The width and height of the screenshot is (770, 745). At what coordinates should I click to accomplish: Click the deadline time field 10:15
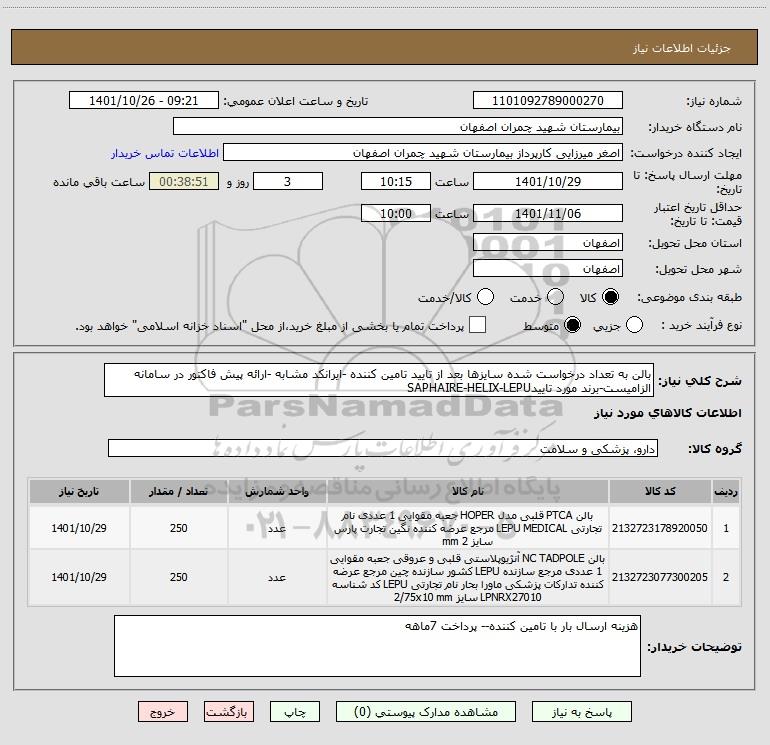click(396, 181)
